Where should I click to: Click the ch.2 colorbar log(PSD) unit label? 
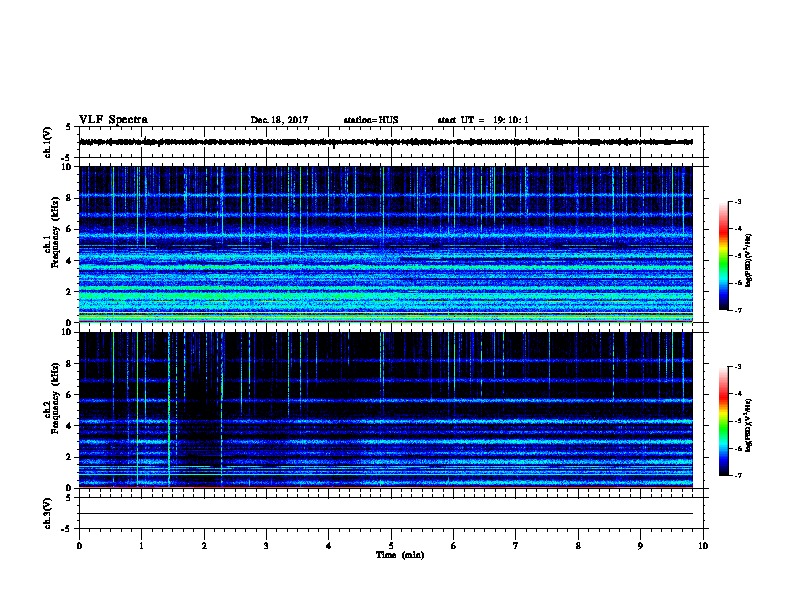(x=749, y=425)
